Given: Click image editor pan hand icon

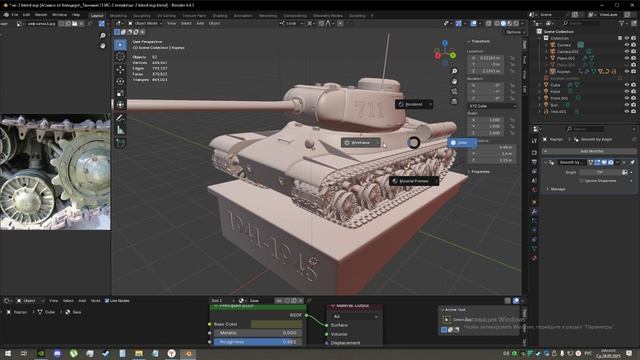Looking at the screenshot, I should click(x=102, y=46).
